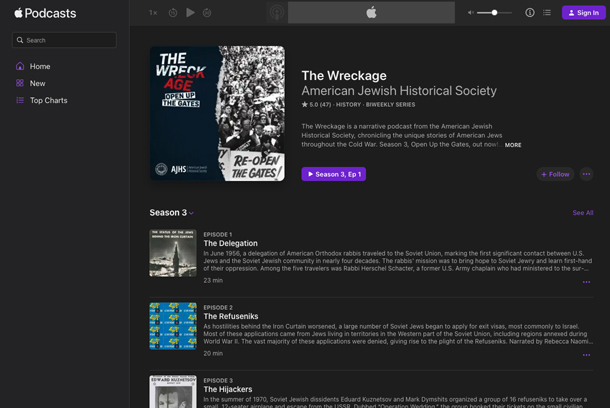The image size is (610, 408).
Task: Click the '23 min' duration text
Action: coord(213,280)
